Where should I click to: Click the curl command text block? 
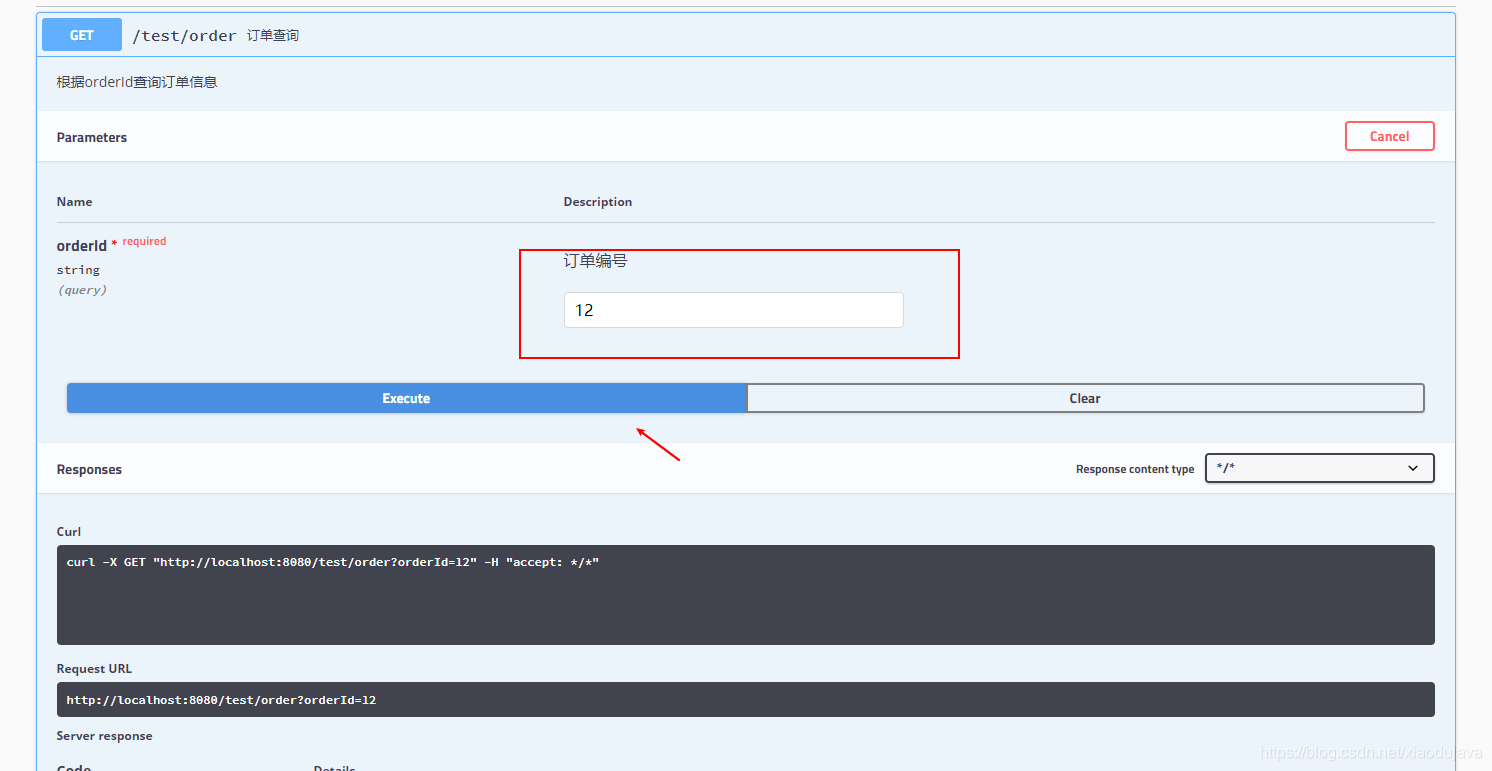click(x=746, y=595)
